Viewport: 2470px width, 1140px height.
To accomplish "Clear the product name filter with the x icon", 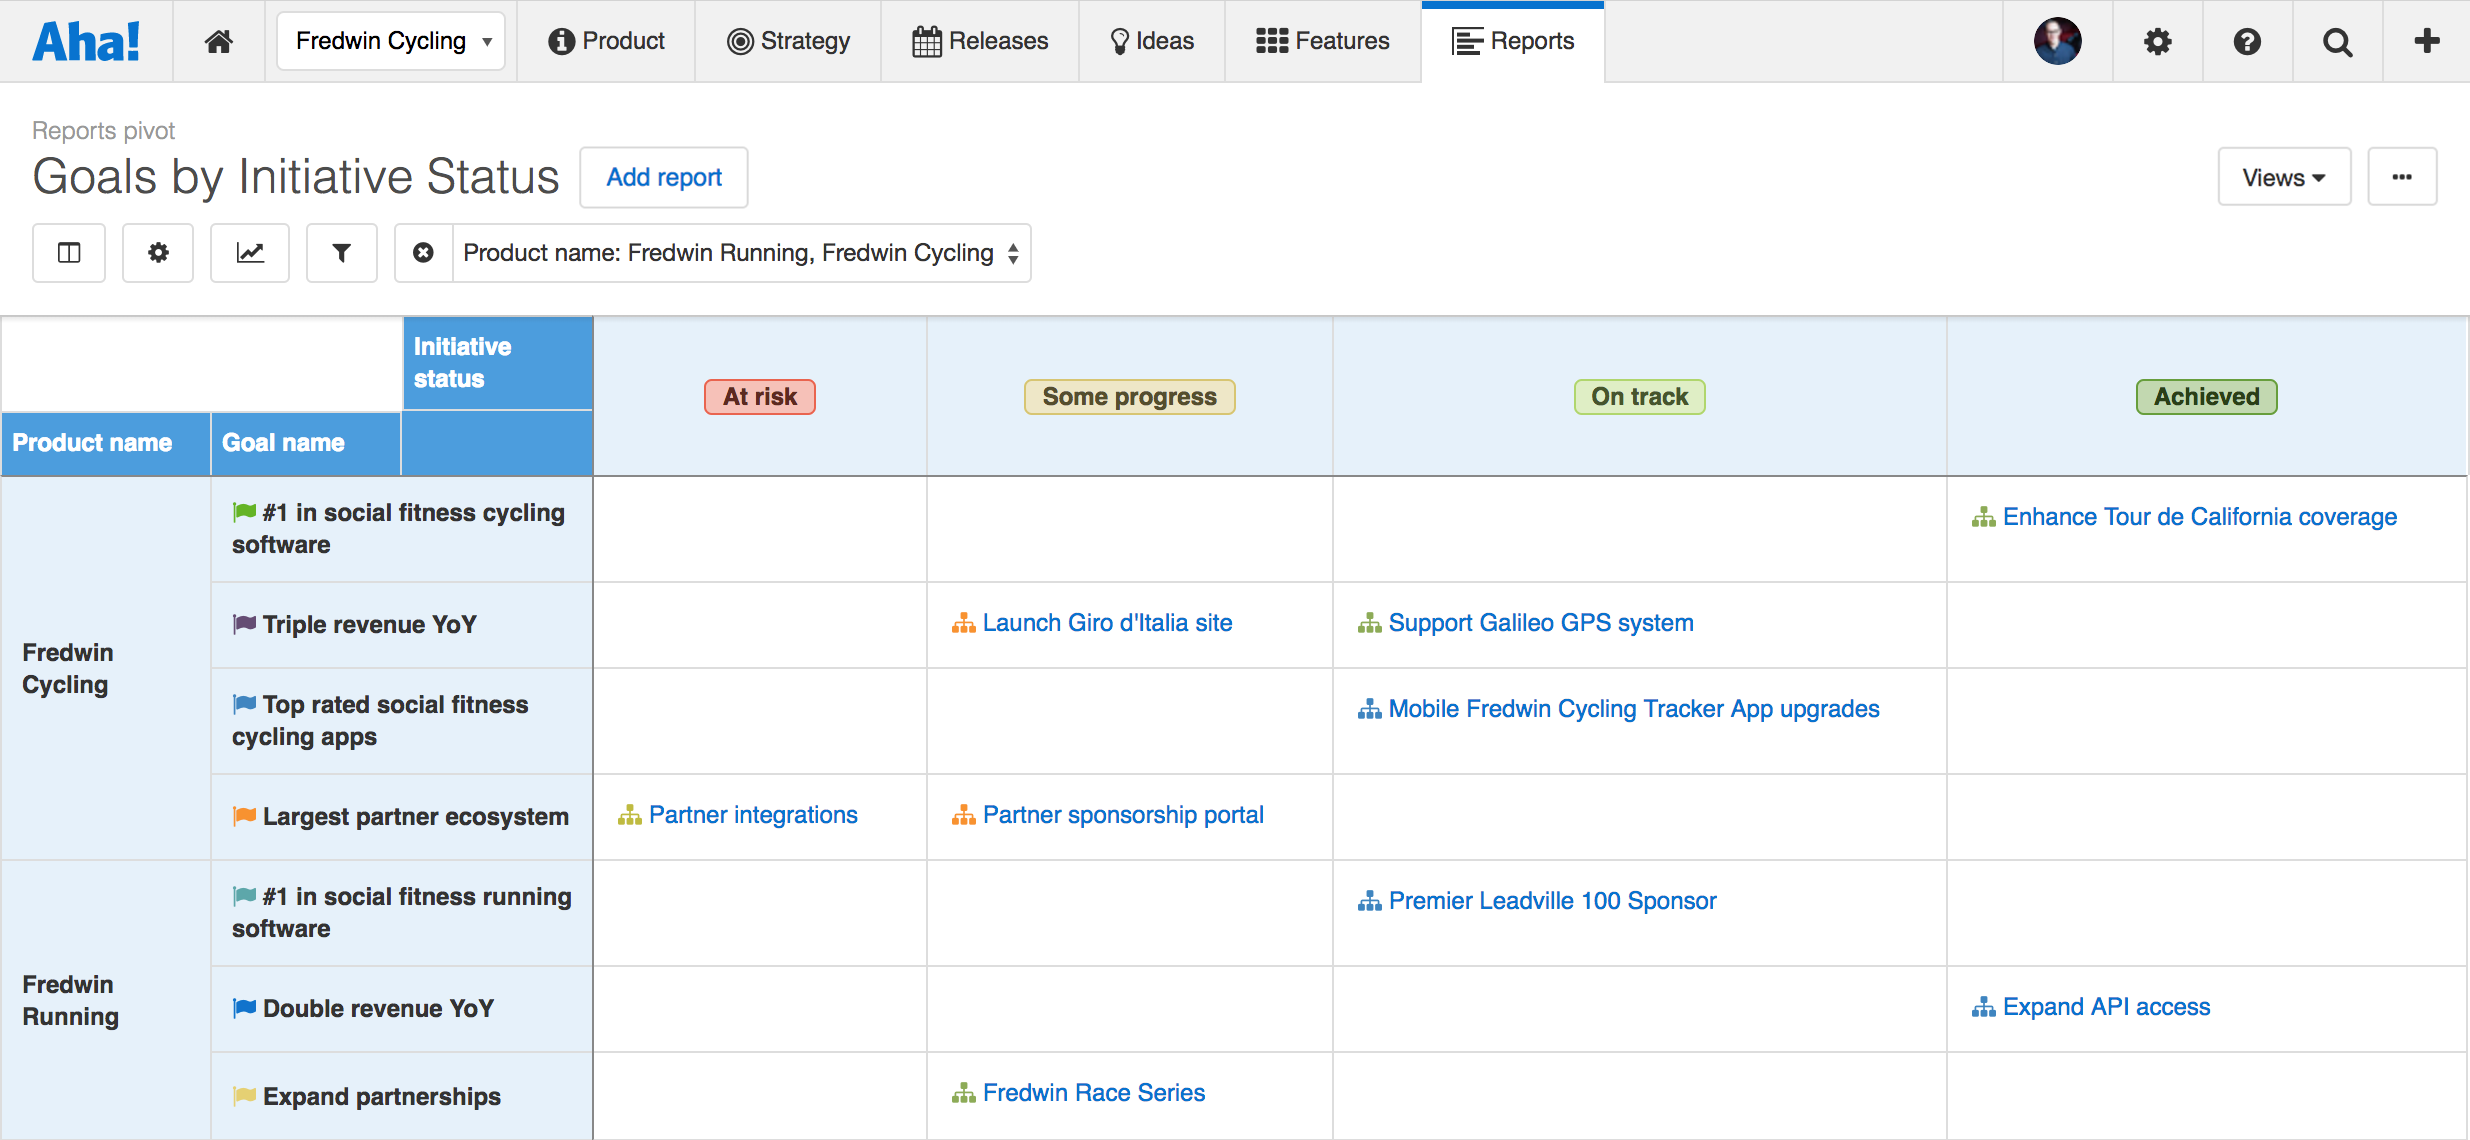I will pyautogui.click(x=422, y=253).
